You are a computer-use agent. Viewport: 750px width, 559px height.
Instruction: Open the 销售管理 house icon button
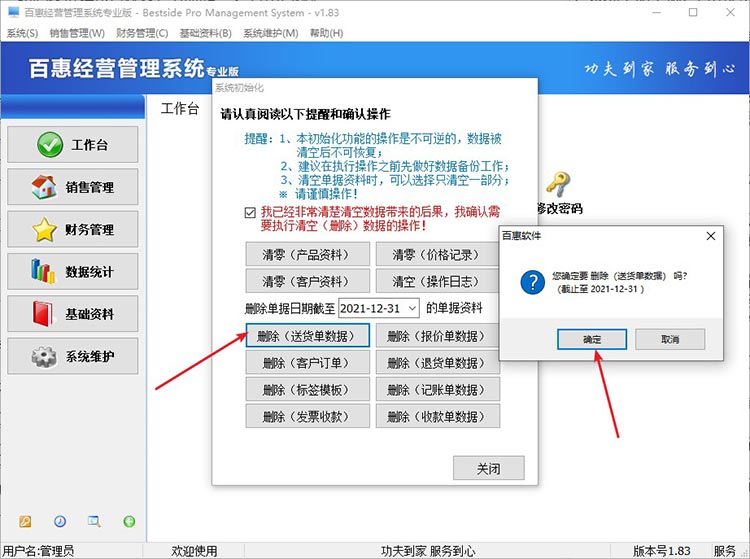point(73,186)
